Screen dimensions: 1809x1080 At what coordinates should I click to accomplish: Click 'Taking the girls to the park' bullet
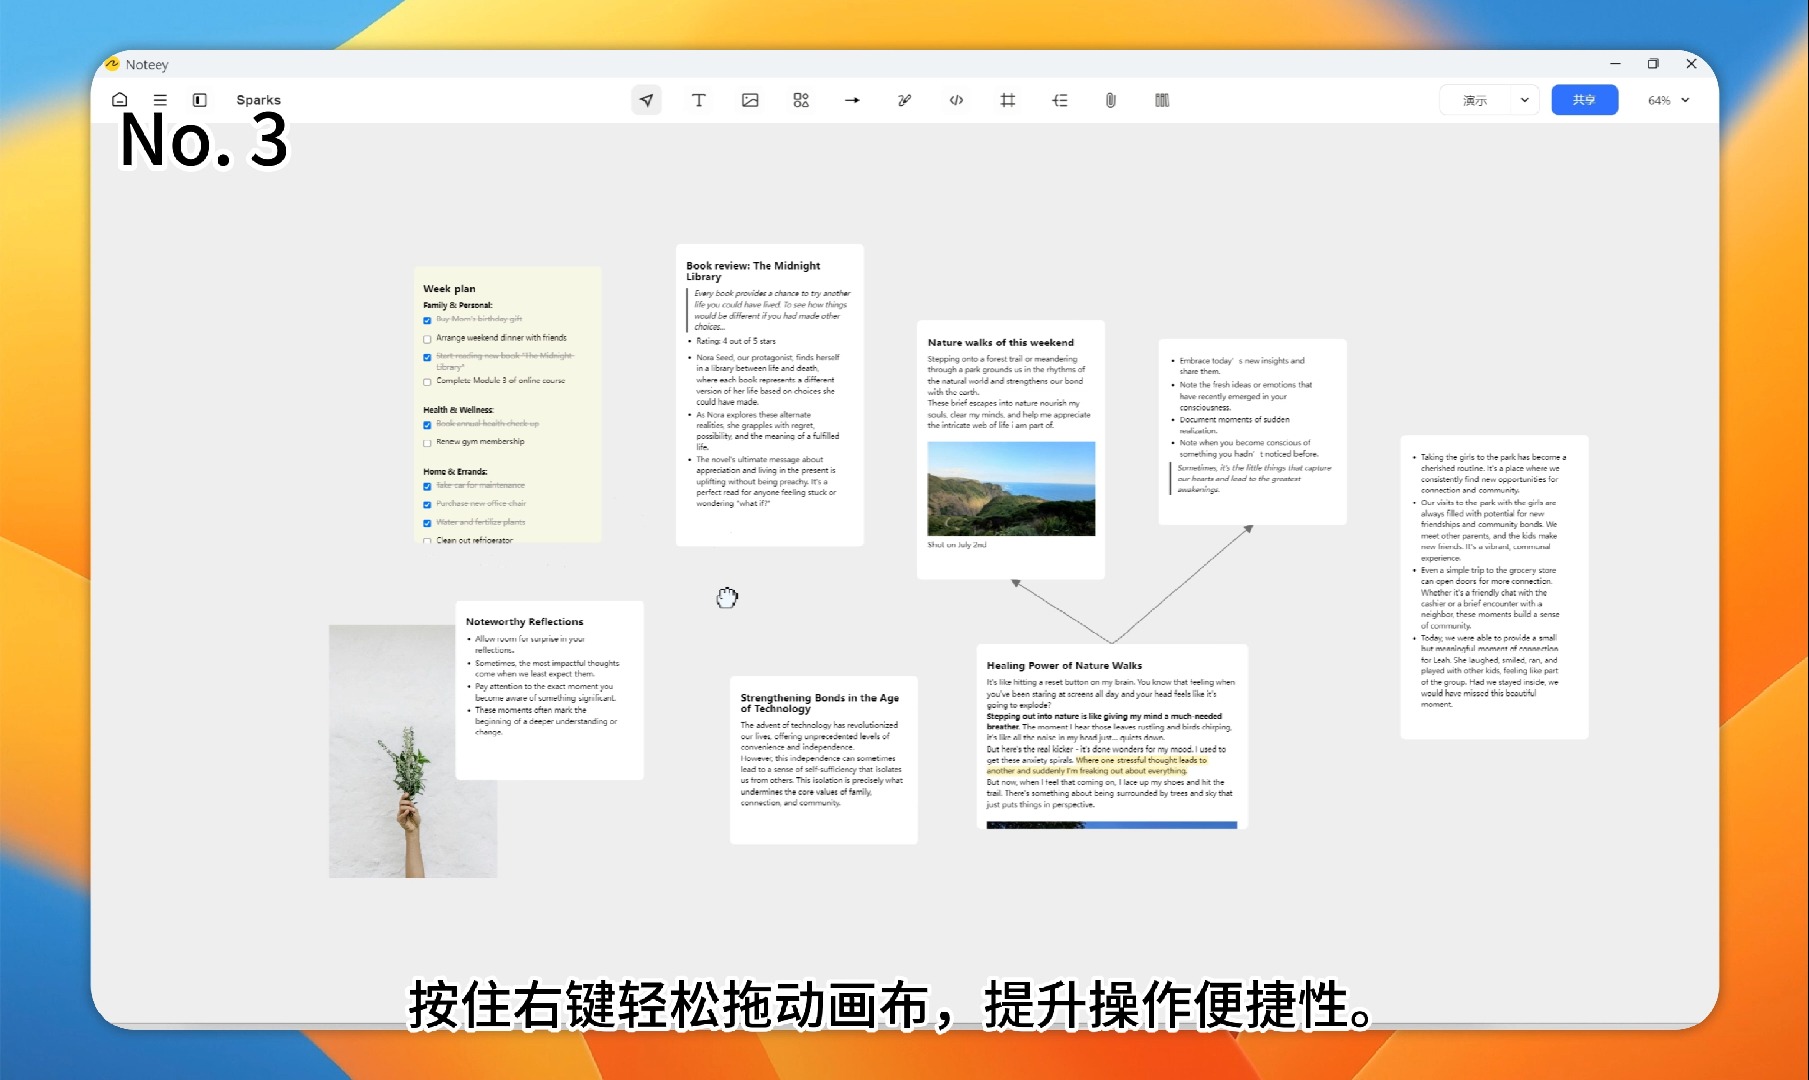[x=1492, y=474]
